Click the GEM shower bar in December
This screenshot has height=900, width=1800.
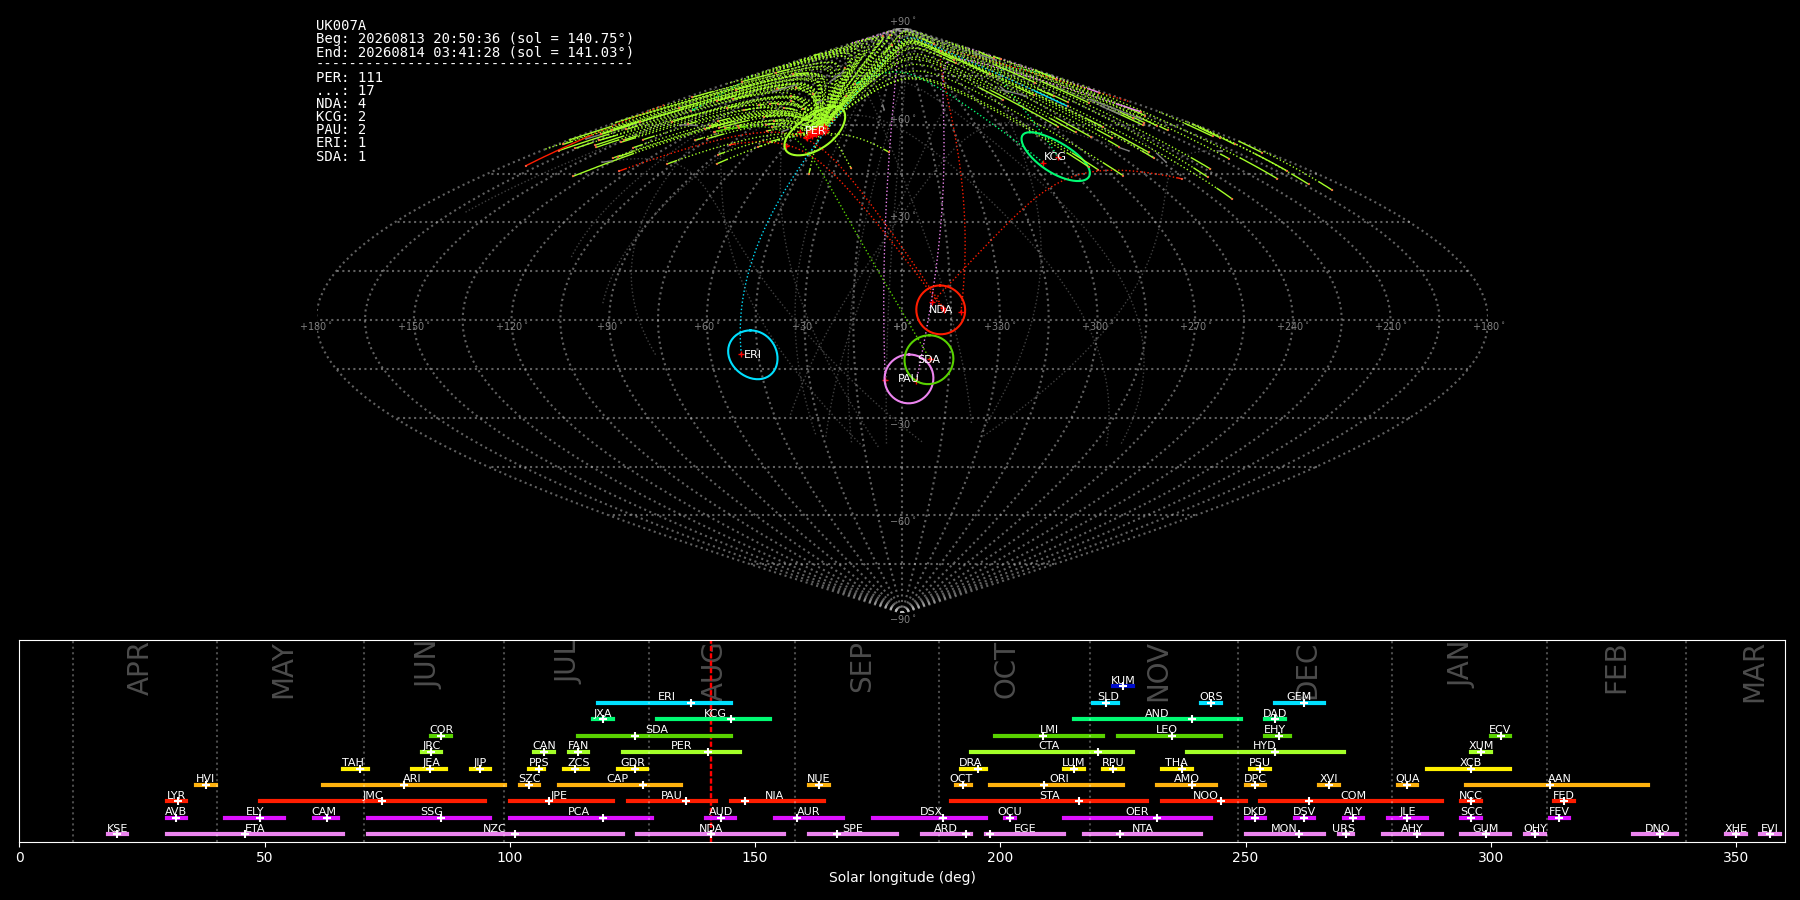click(1299, 703)
